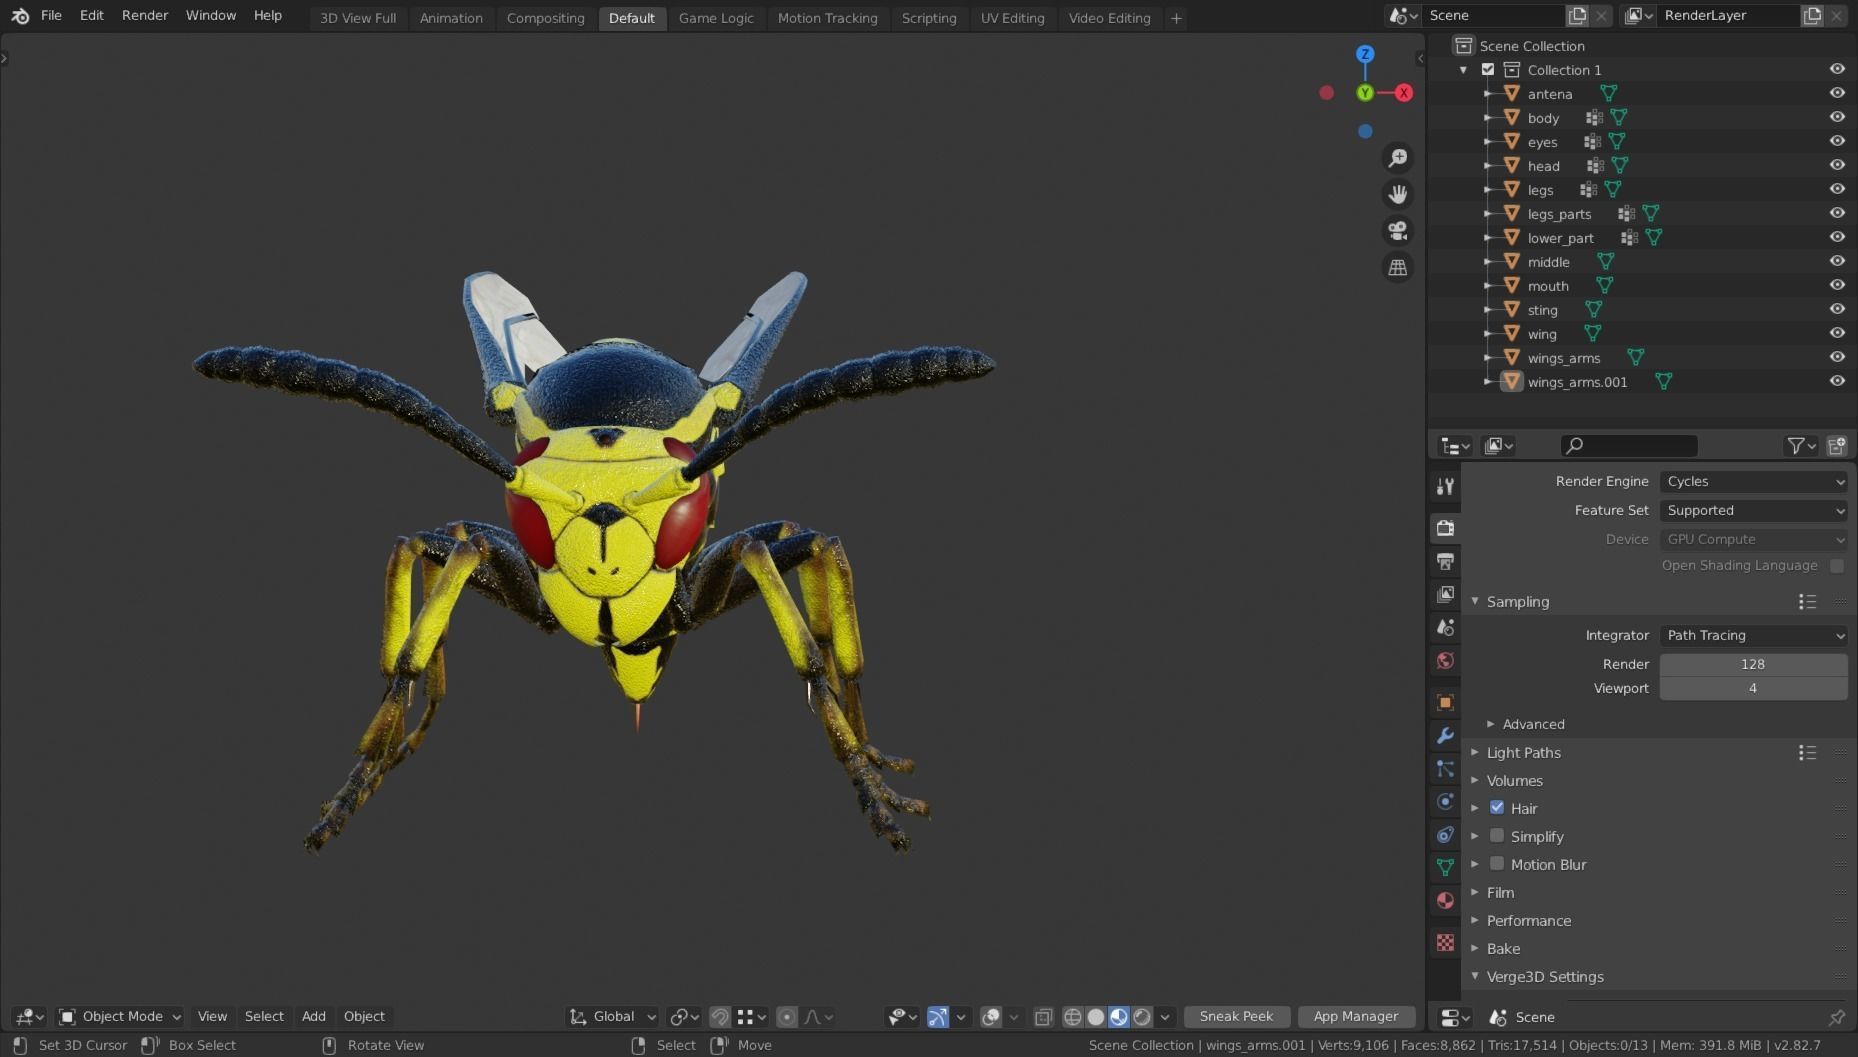Open Integrator Path Tracing dropdown
The image size is (1858, 1057).
(1754, 635)
